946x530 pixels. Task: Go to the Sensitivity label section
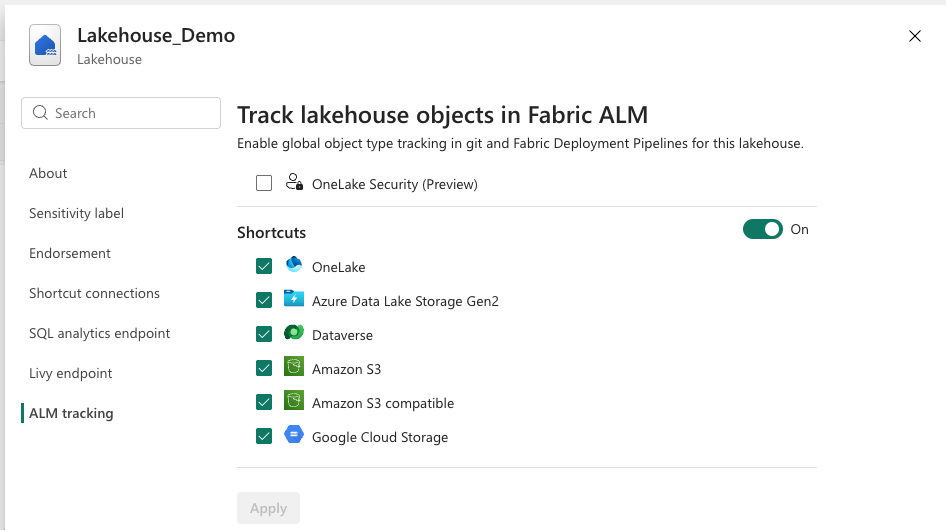pyautogui.click(x=76, y=213)
